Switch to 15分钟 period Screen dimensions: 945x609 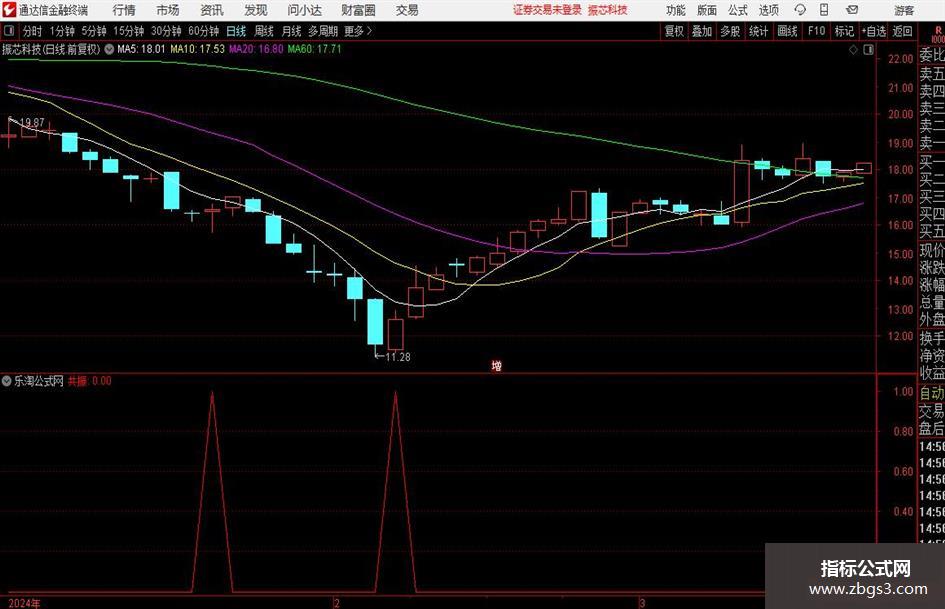tap(129, 31)
